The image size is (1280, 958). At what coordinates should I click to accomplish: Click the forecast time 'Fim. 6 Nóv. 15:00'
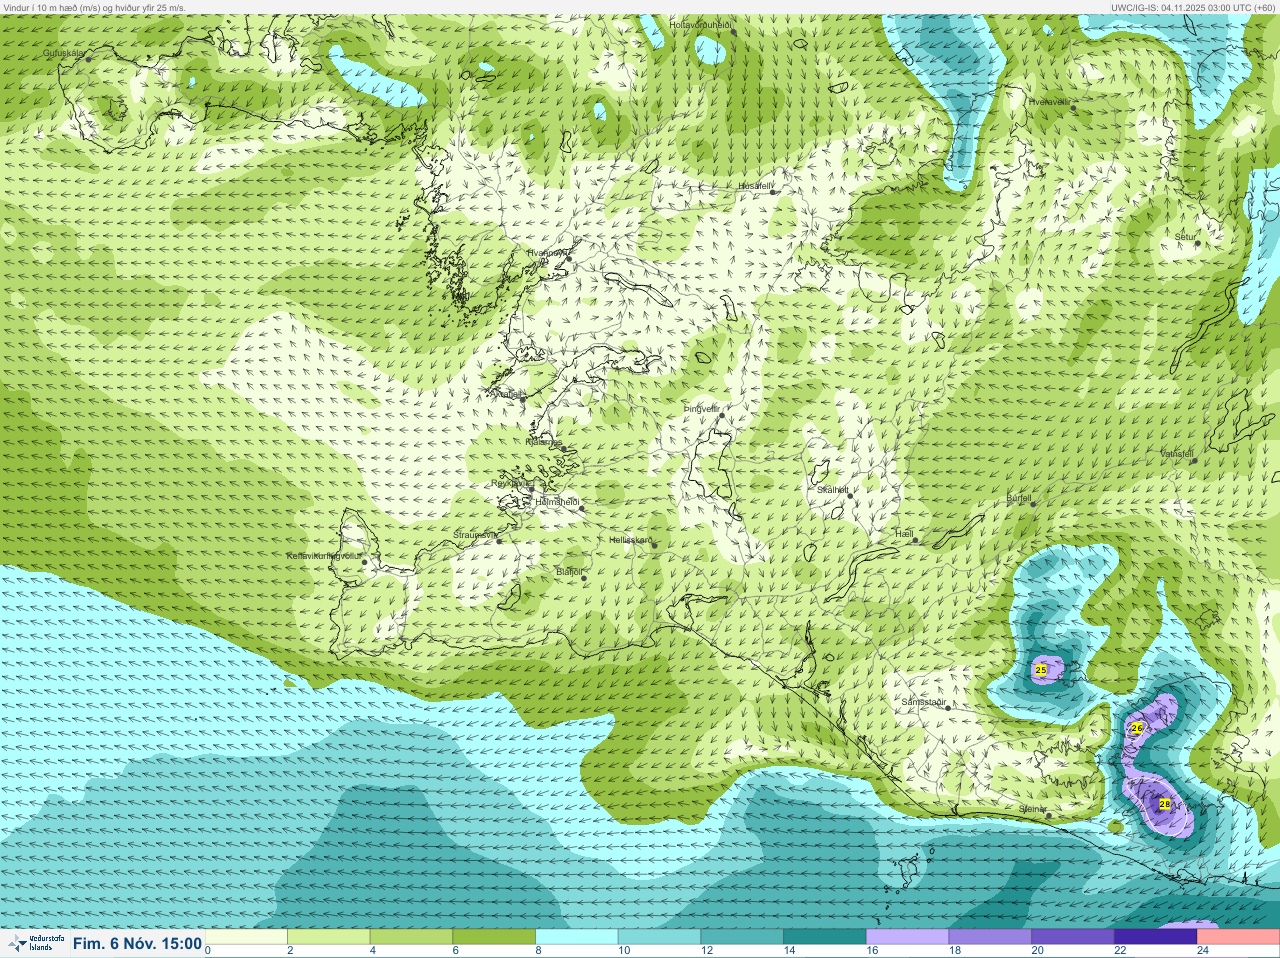pyautogui.click(x=137, y=943)
